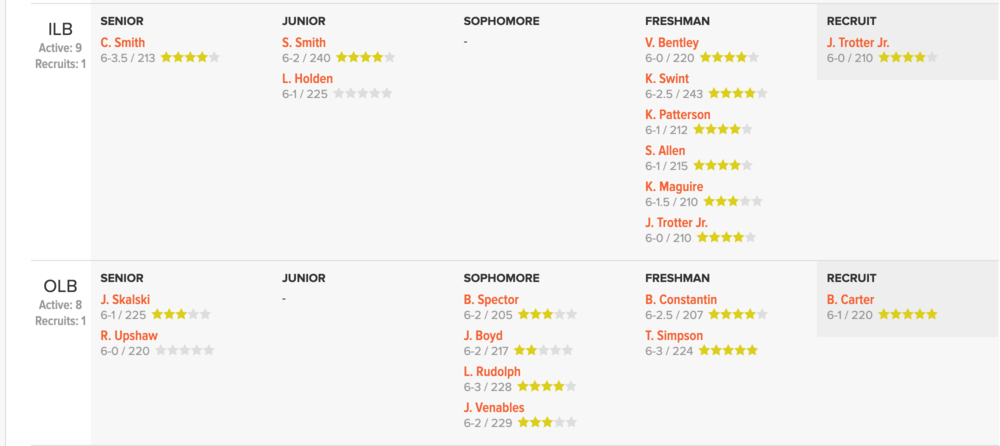Click S. Smith junior ILB link

304,43
